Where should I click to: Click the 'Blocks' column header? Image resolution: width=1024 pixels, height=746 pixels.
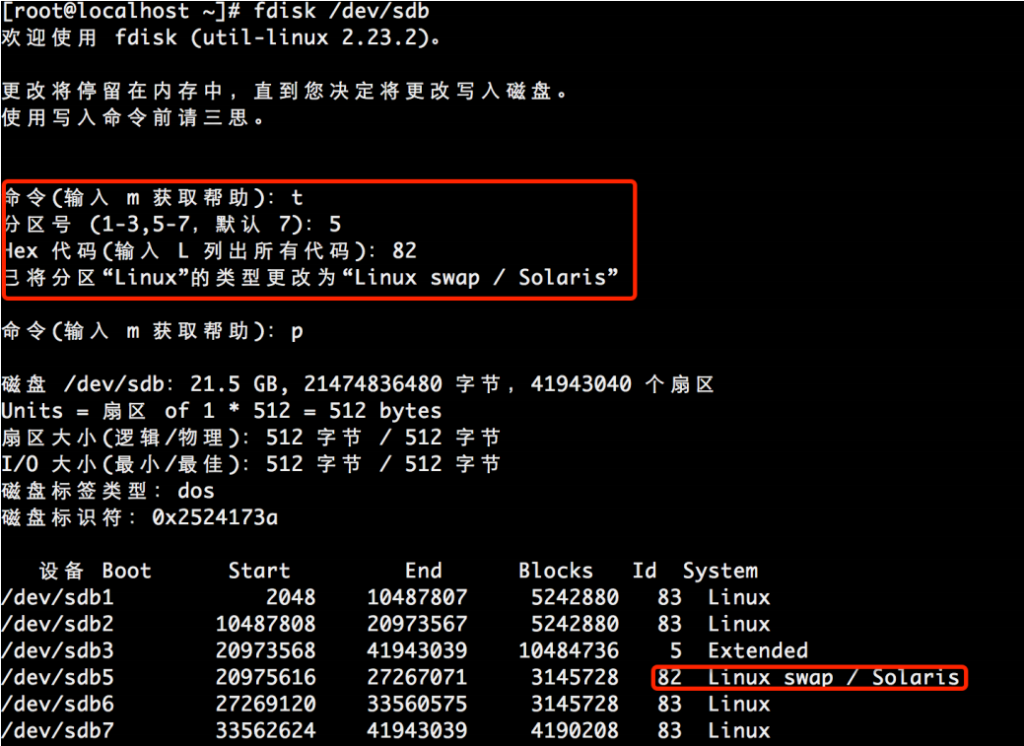point(555,571)
